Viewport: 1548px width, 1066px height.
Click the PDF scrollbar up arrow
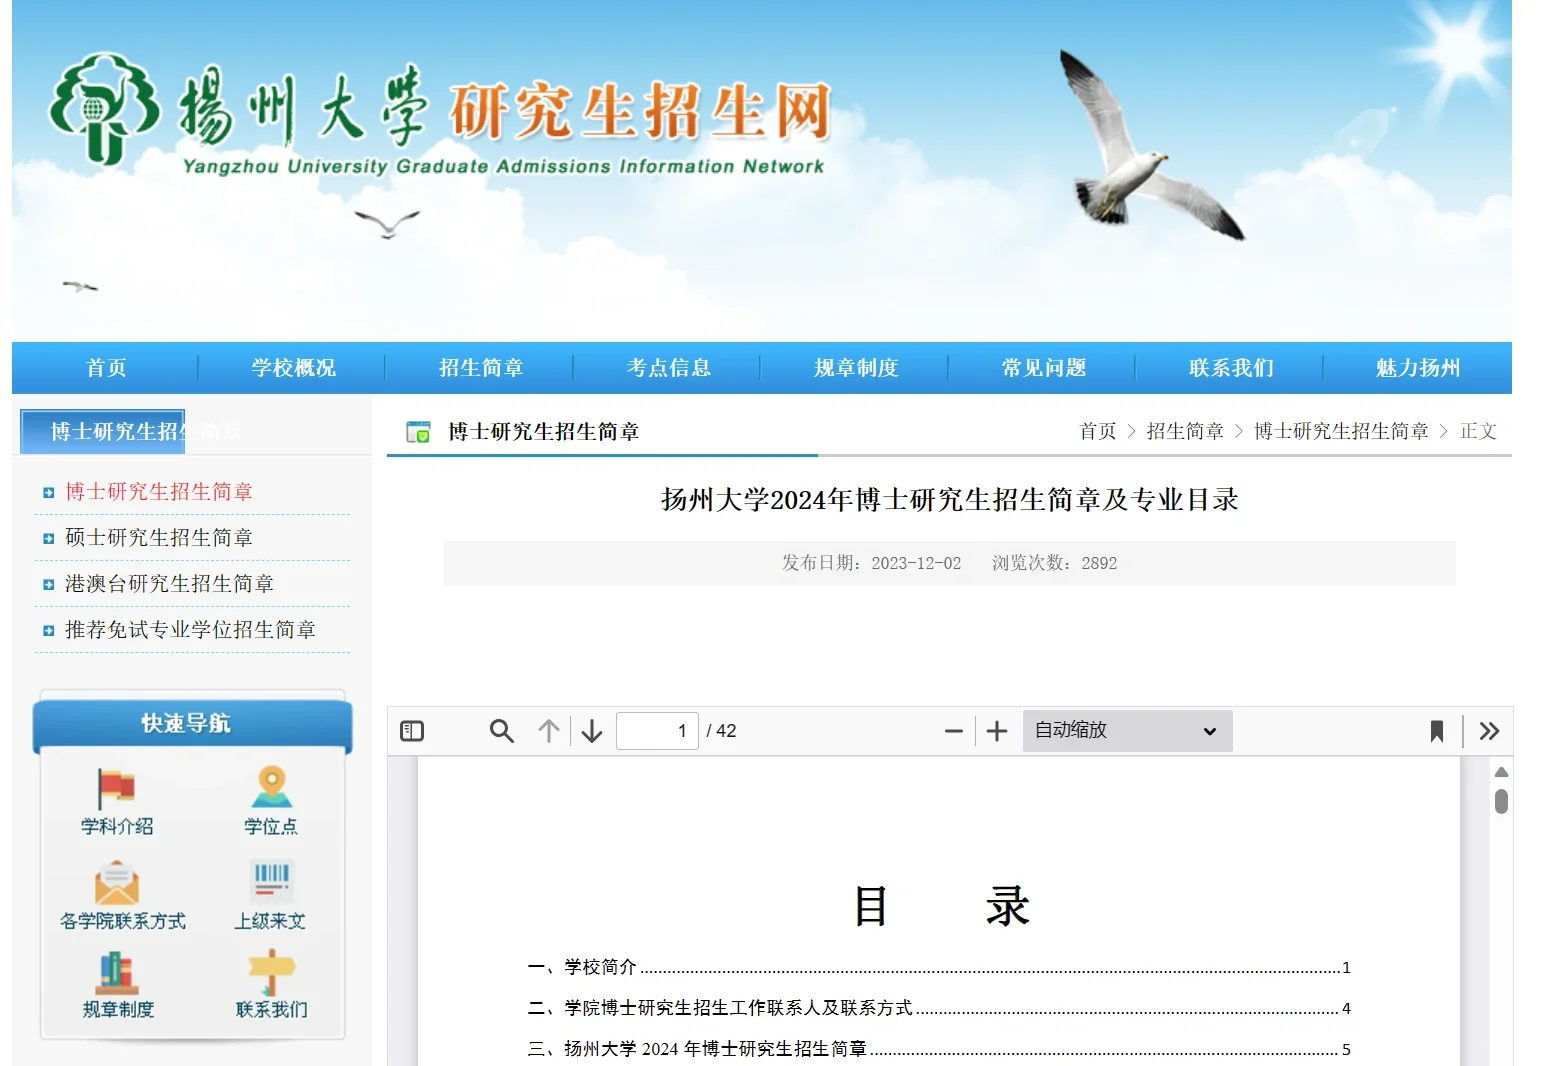1501,772
